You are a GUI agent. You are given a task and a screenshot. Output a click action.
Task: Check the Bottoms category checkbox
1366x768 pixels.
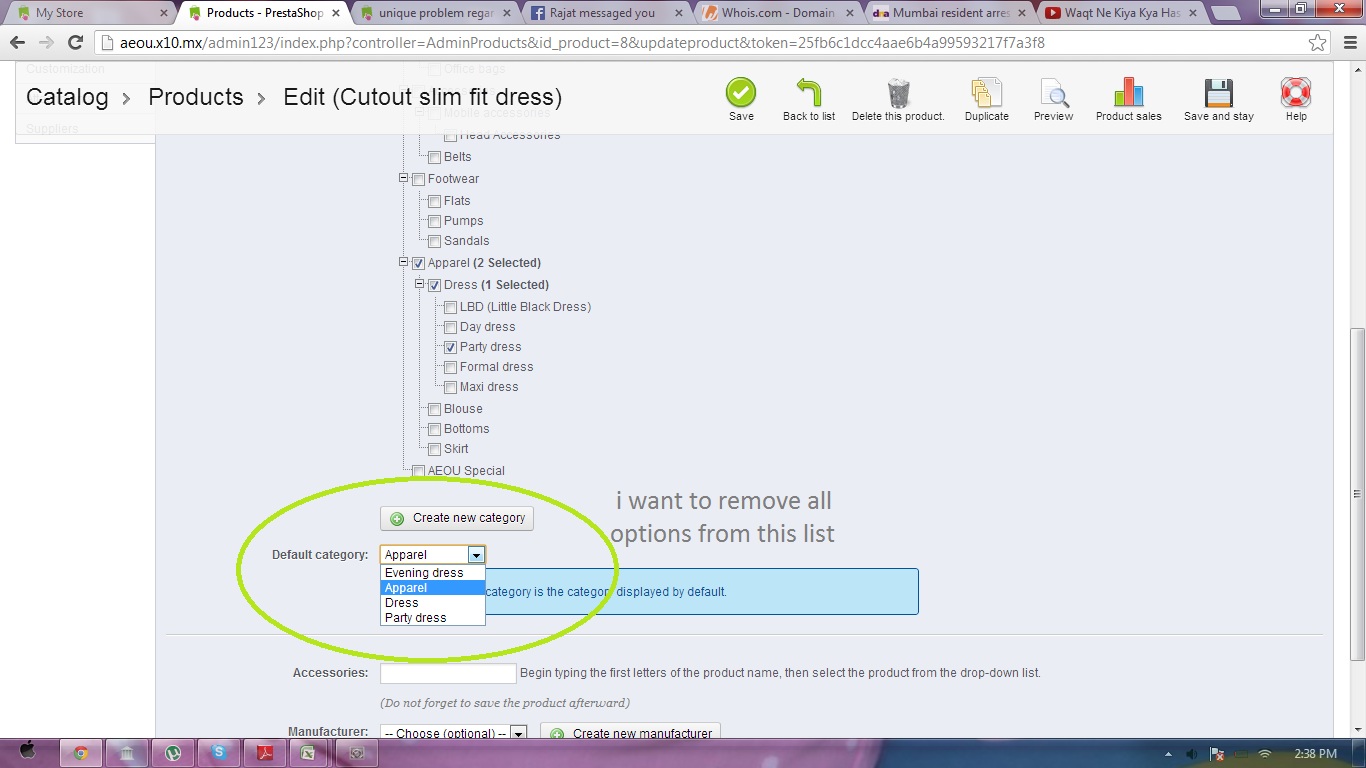click(x=434, y=429)
